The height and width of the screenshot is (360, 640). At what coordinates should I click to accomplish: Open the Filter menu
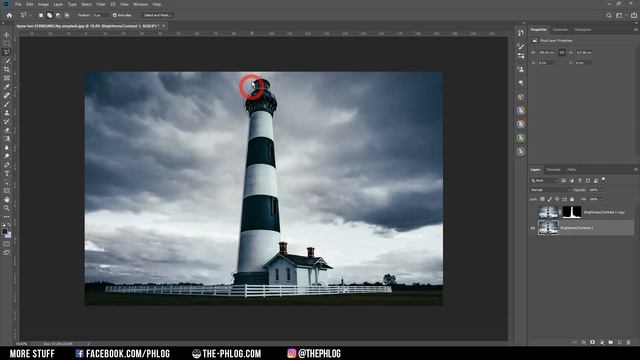[x=101, y=4]
